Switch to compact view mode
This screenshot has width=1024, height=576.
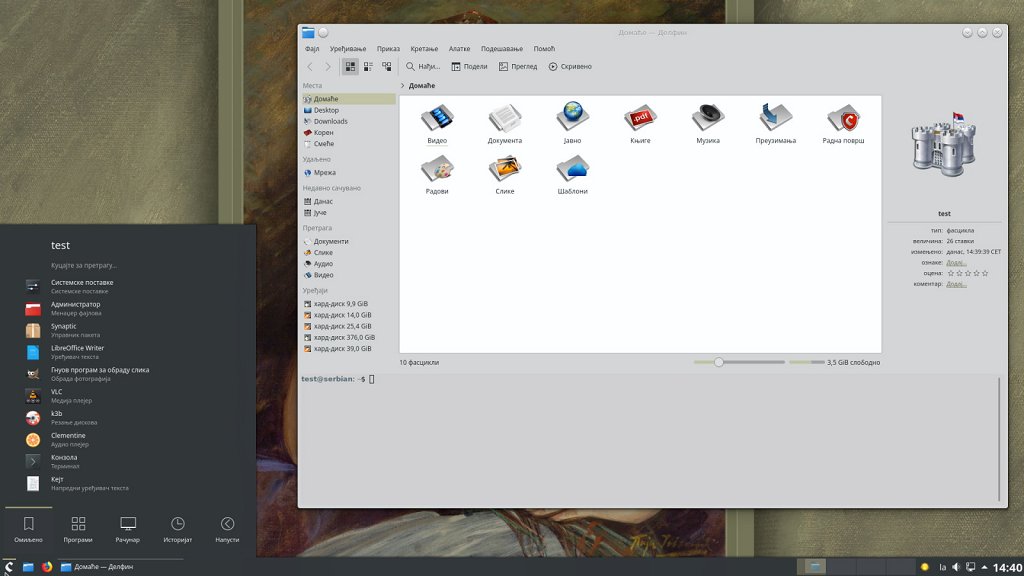click(x=368, y=67)
